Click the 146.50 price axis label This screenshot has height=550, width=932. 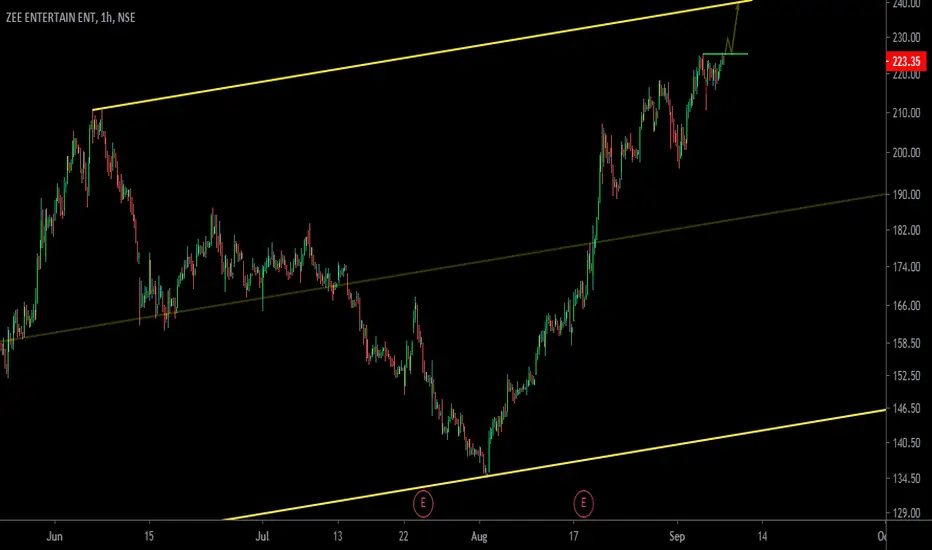point(906,408)
